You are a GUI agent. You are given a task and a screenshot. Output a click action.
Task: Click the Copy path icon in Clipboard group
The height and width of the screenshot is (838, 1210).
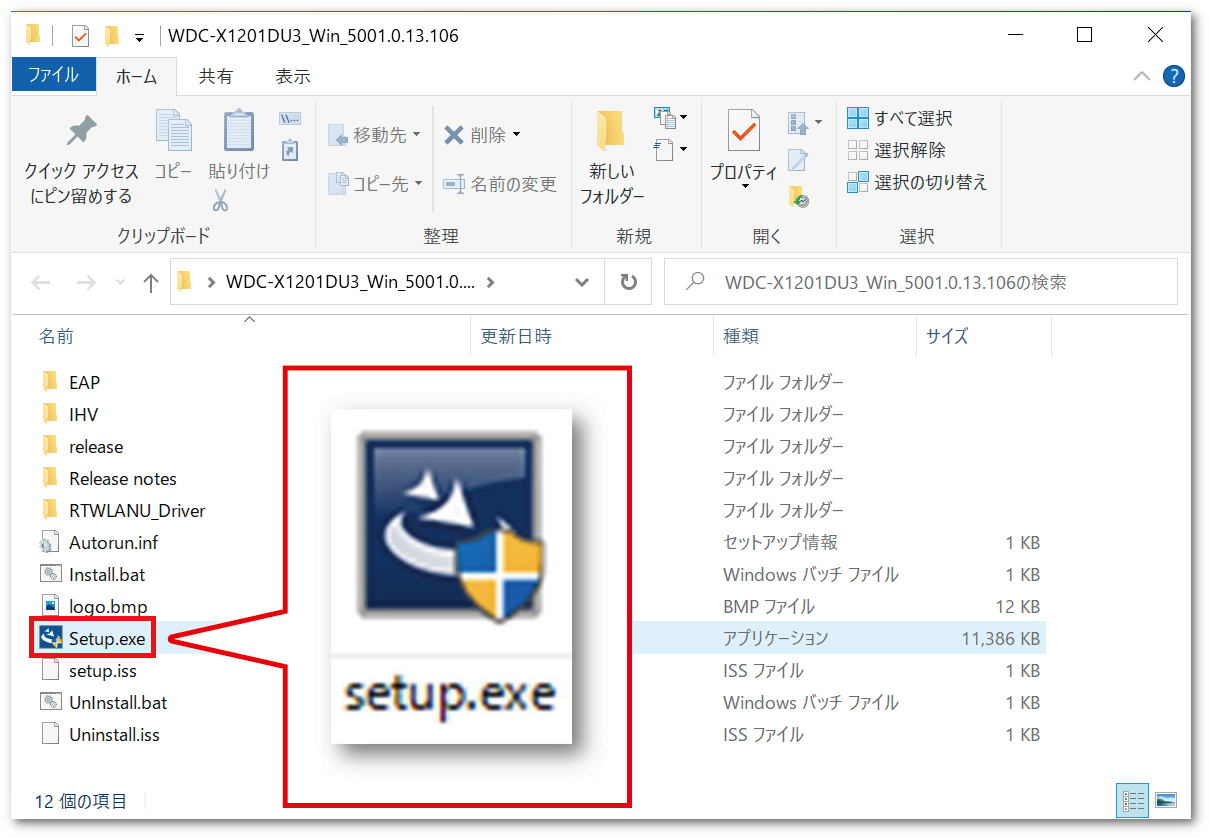[290, 118]
